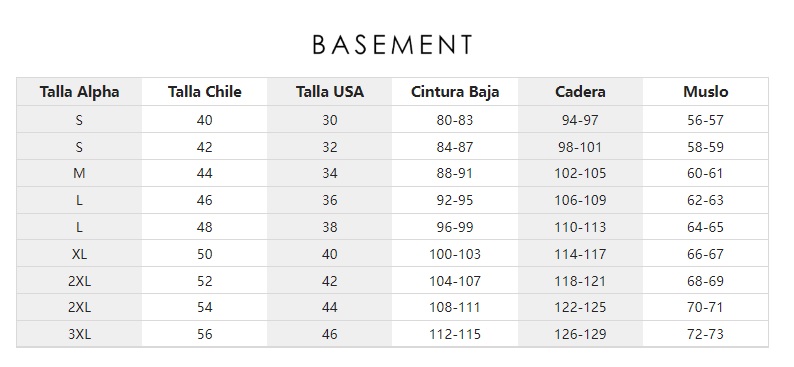This screenshot has height=367, width=794.
Task: Select the M size cell
Action: coord(79,173)
